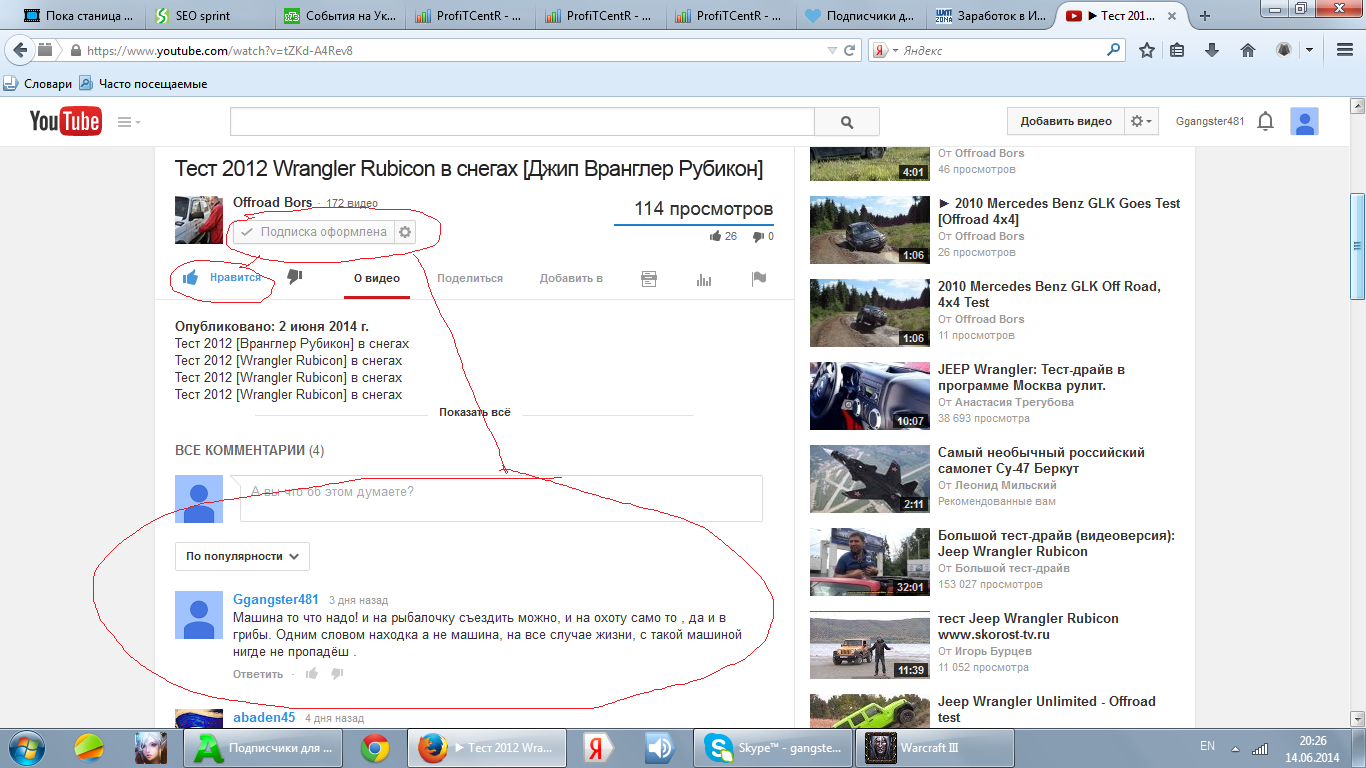This screenshot has width=1366, height=768.
Task: Switch to the Подписчики д... tab
Action: [861, 16]
